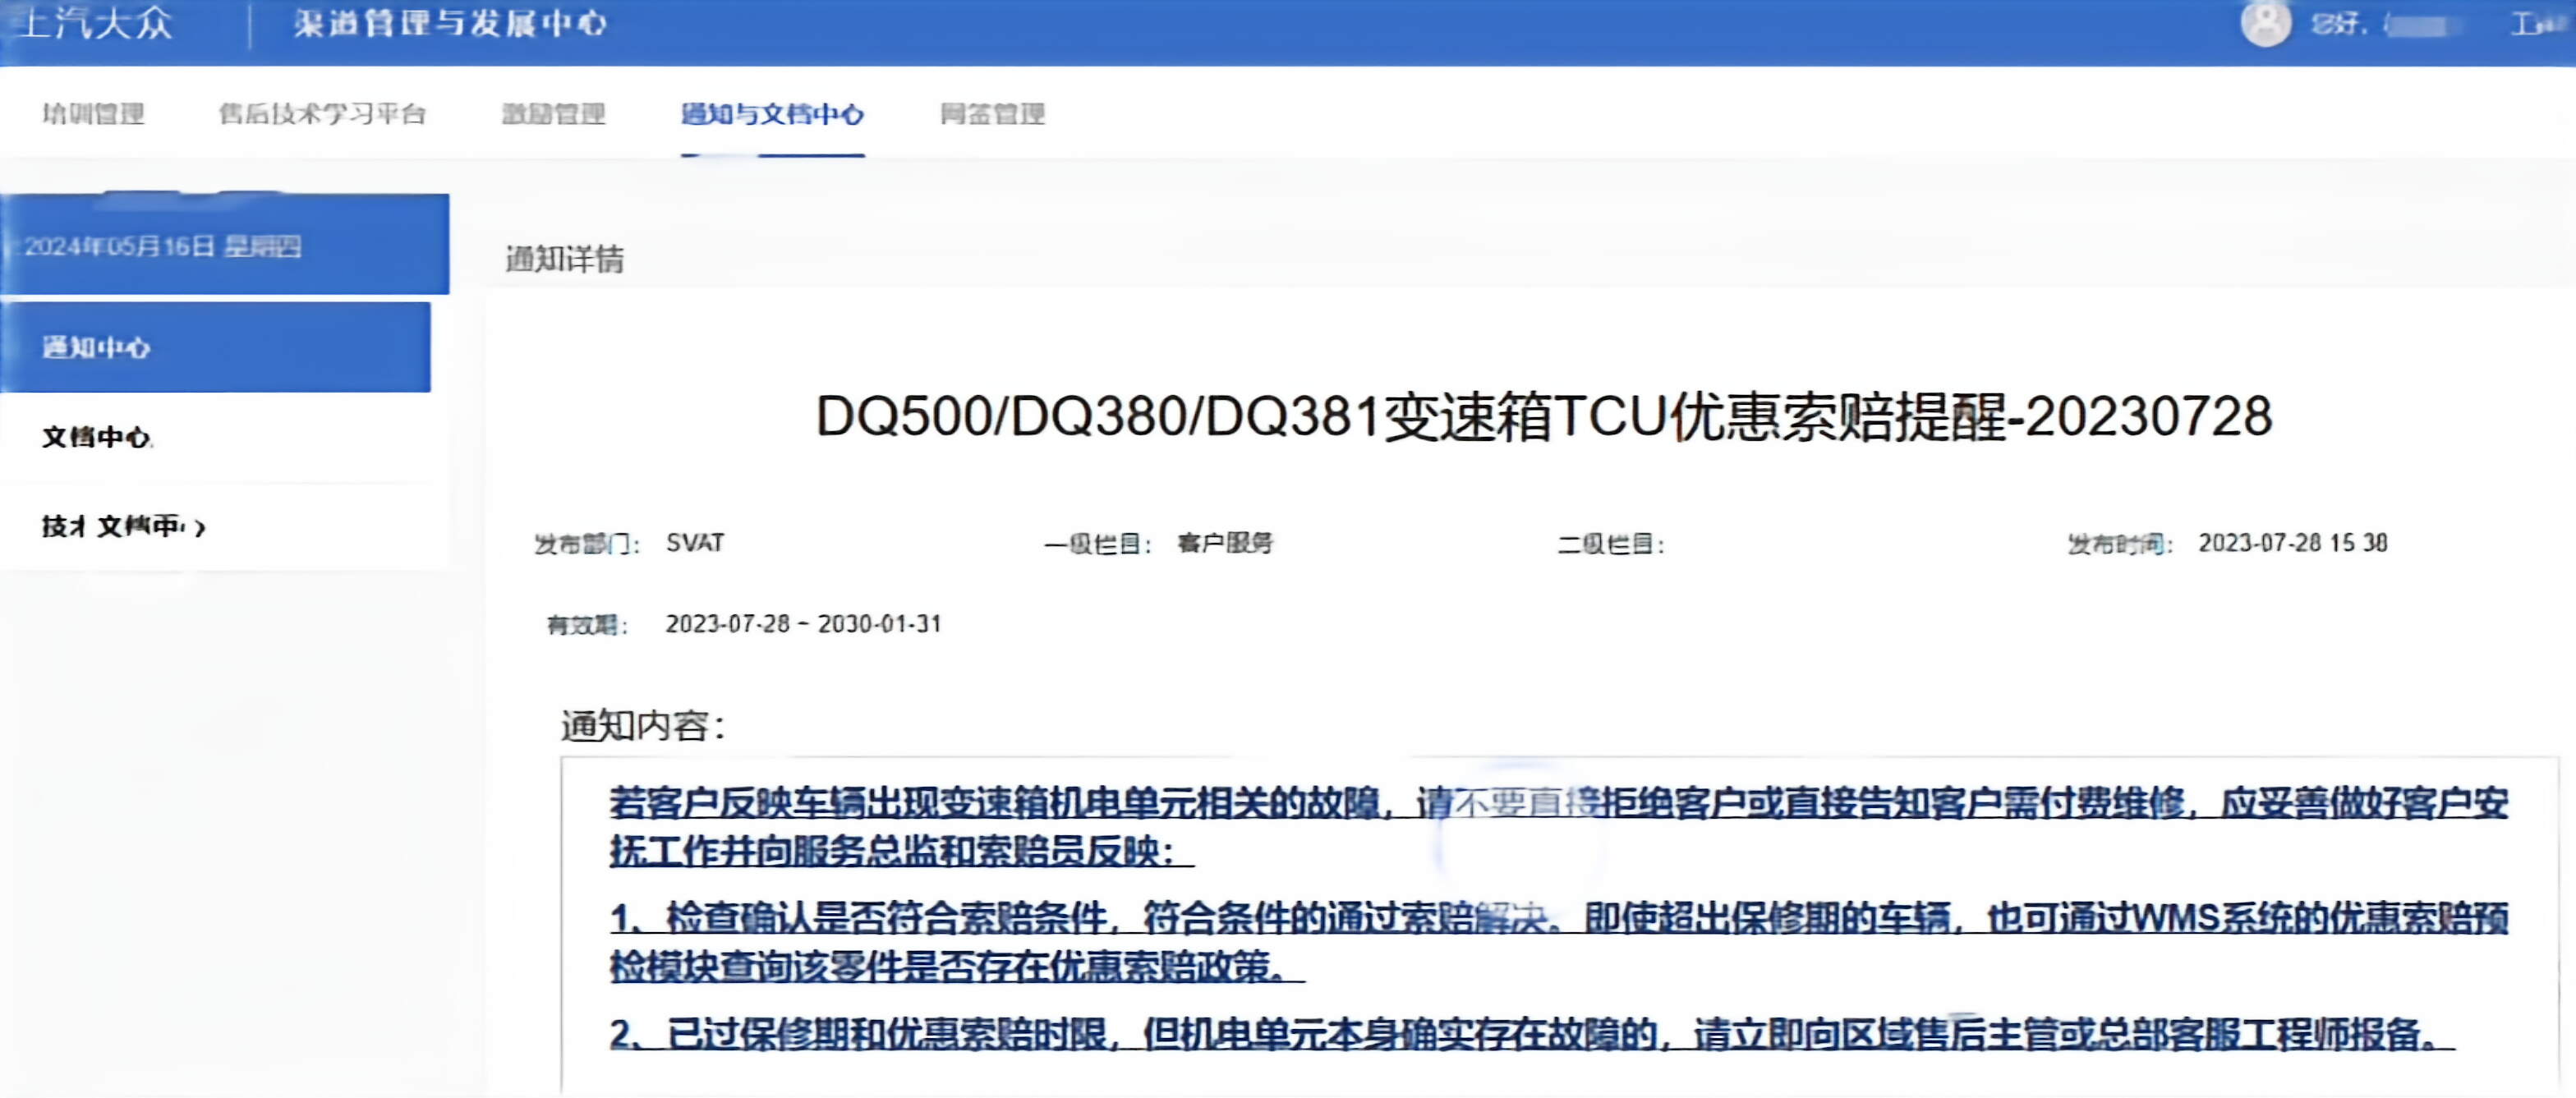The image size is (2576, 1098).
Task: Open 文档中心 in the sidebar
Action: 96,437
